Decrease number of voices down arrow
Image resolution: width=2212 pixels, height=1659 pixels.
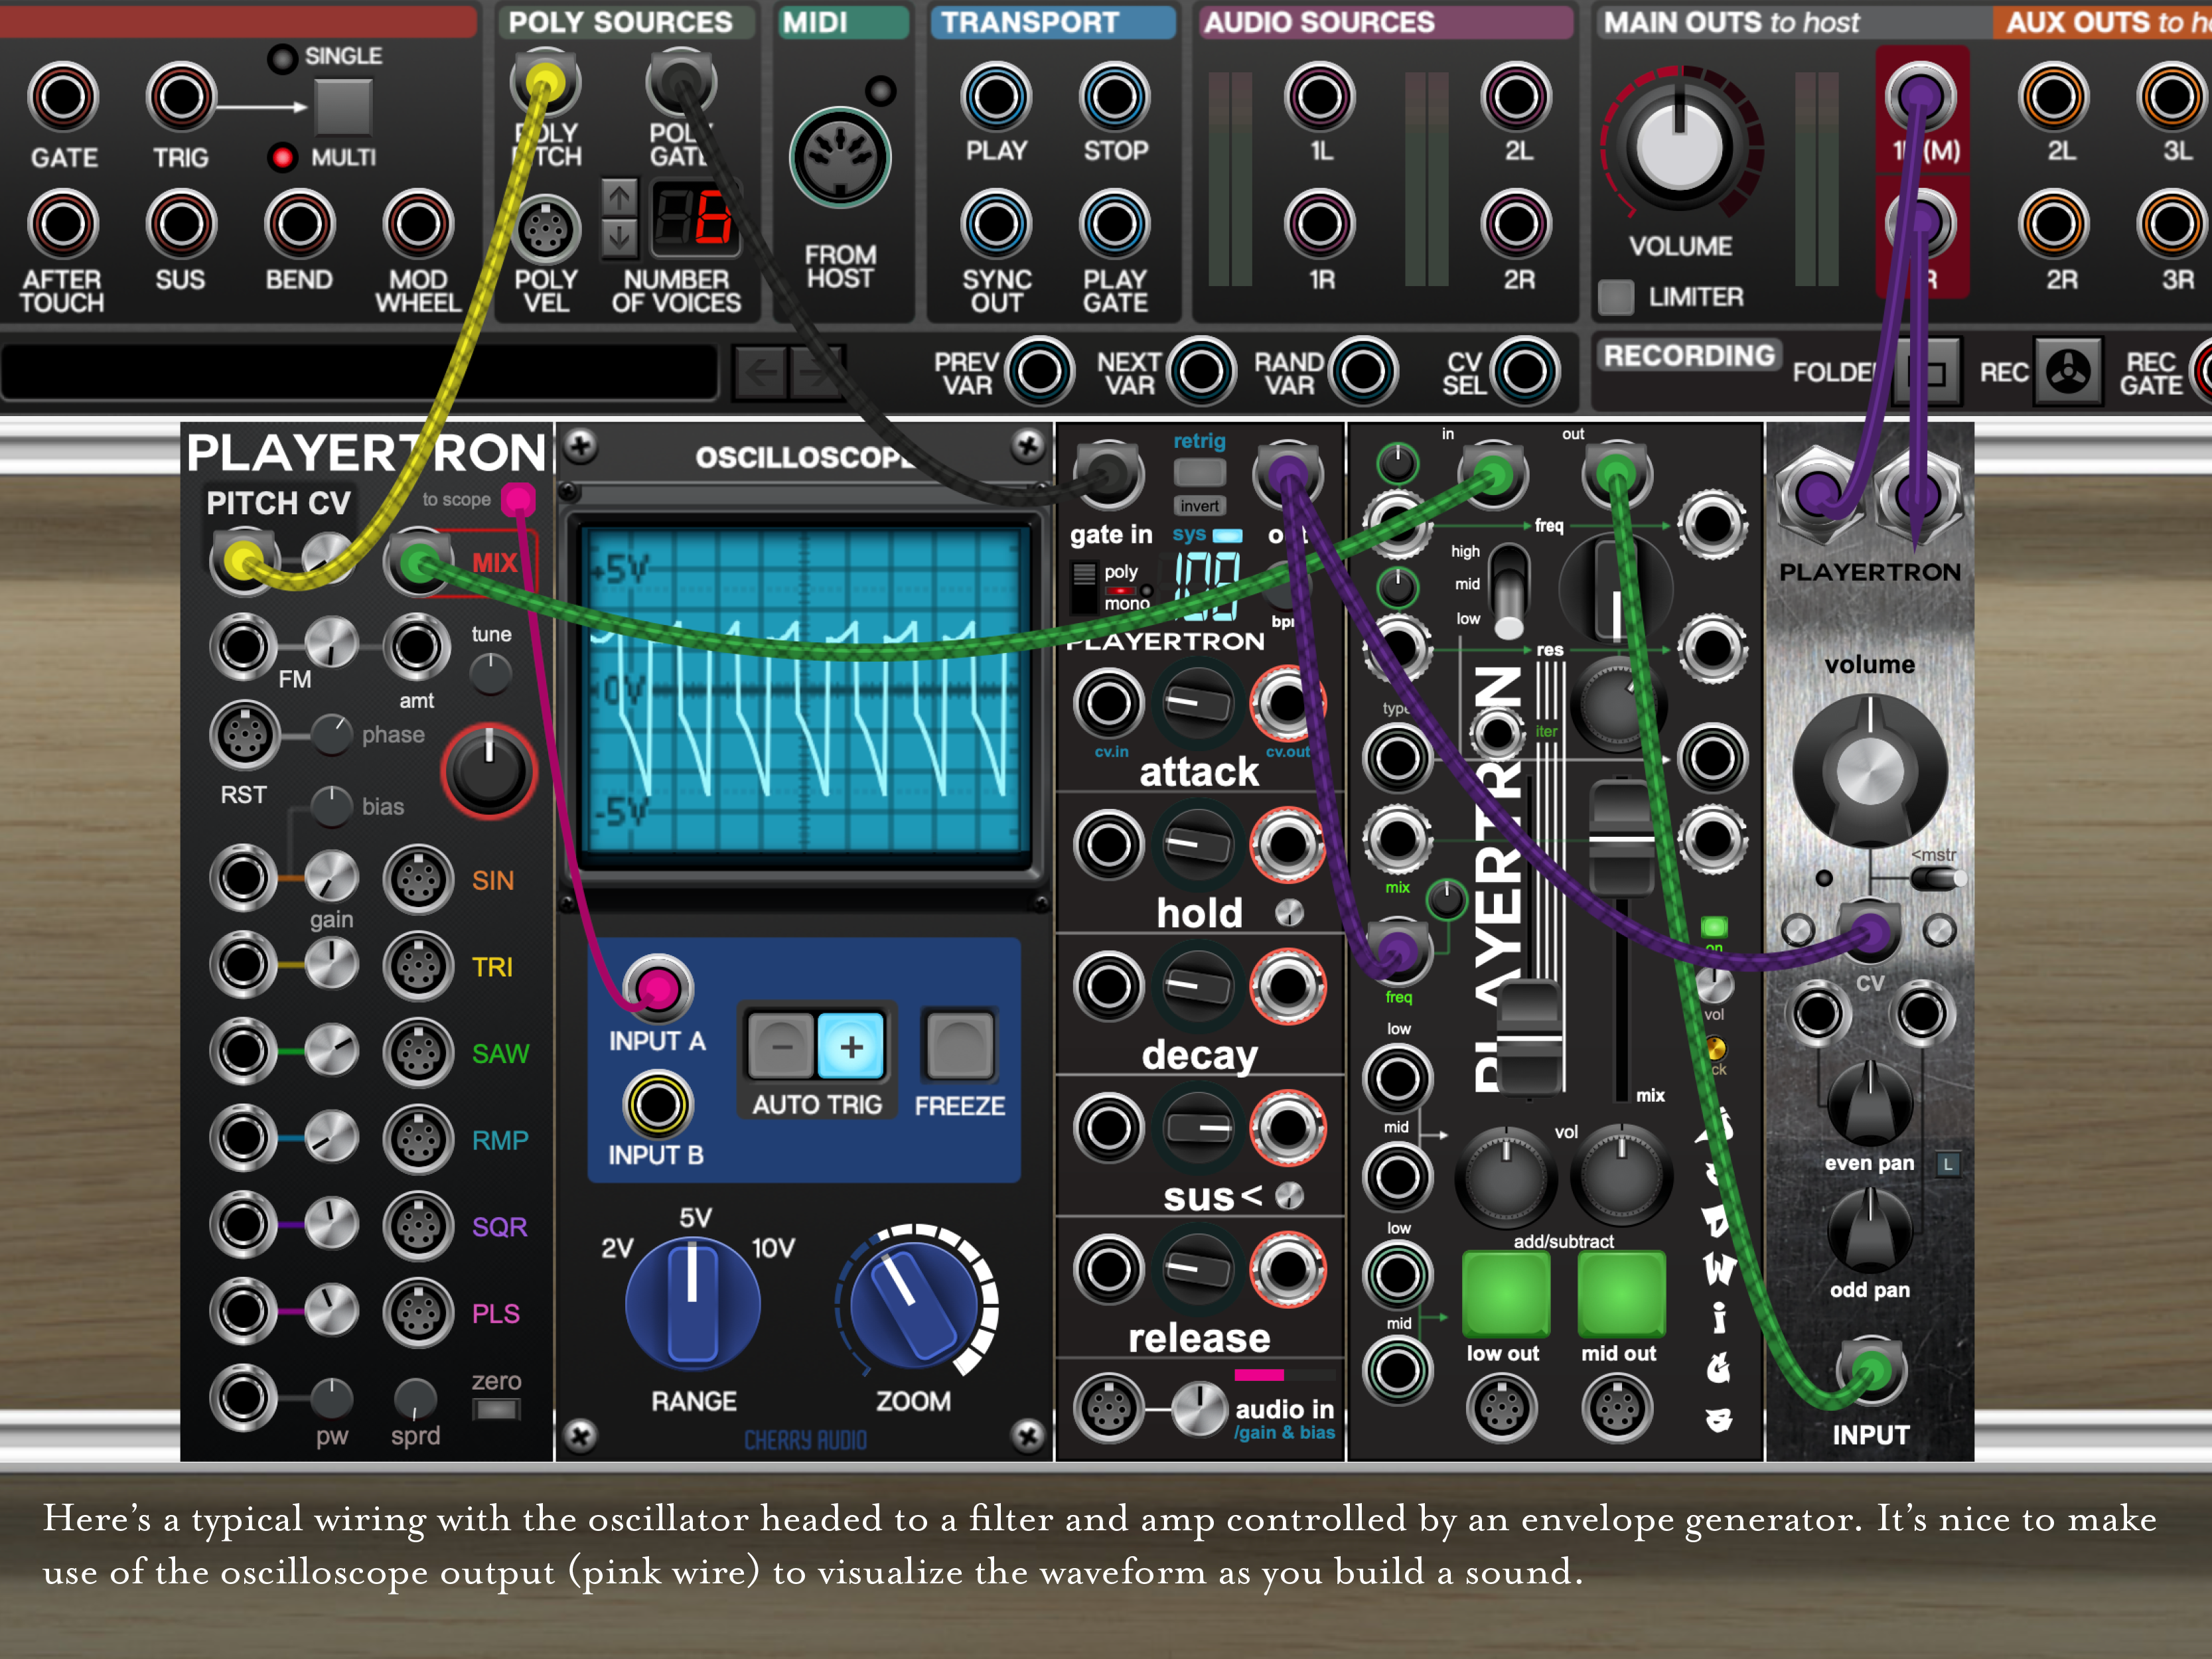pyautogui.click(x=619, y=238)
